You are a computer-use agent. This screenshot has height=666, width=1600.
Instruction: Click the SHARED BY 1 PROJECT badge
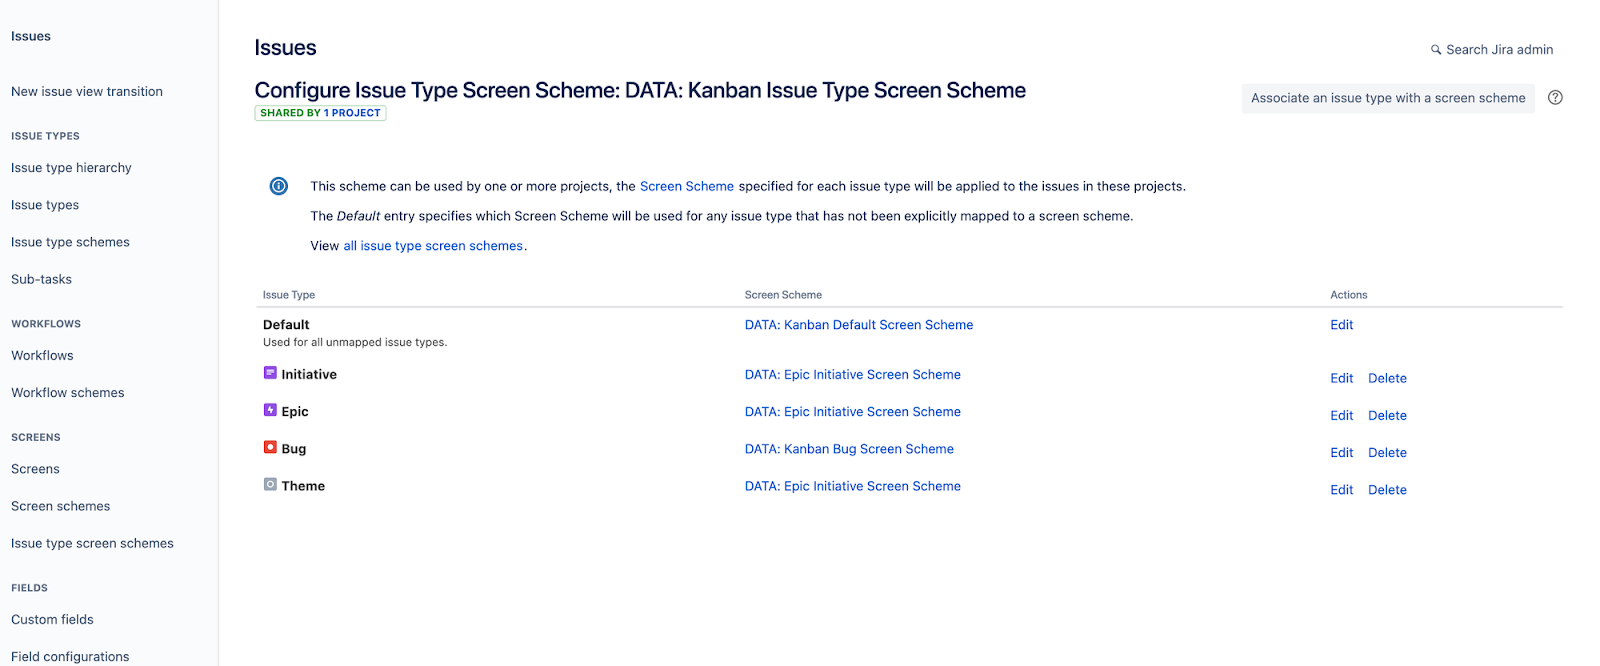(x=320, y=112)
